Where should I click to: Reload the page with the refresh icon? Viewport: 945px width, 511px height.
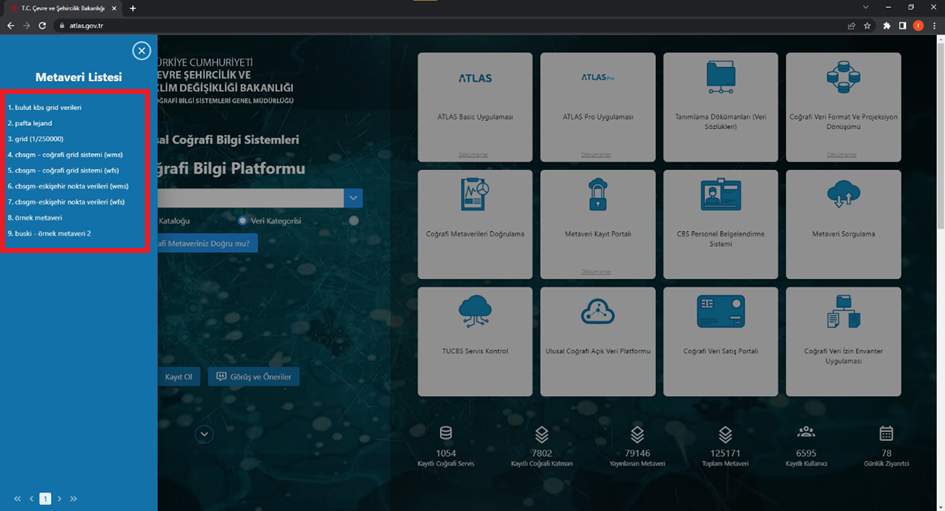coord(42,26)
